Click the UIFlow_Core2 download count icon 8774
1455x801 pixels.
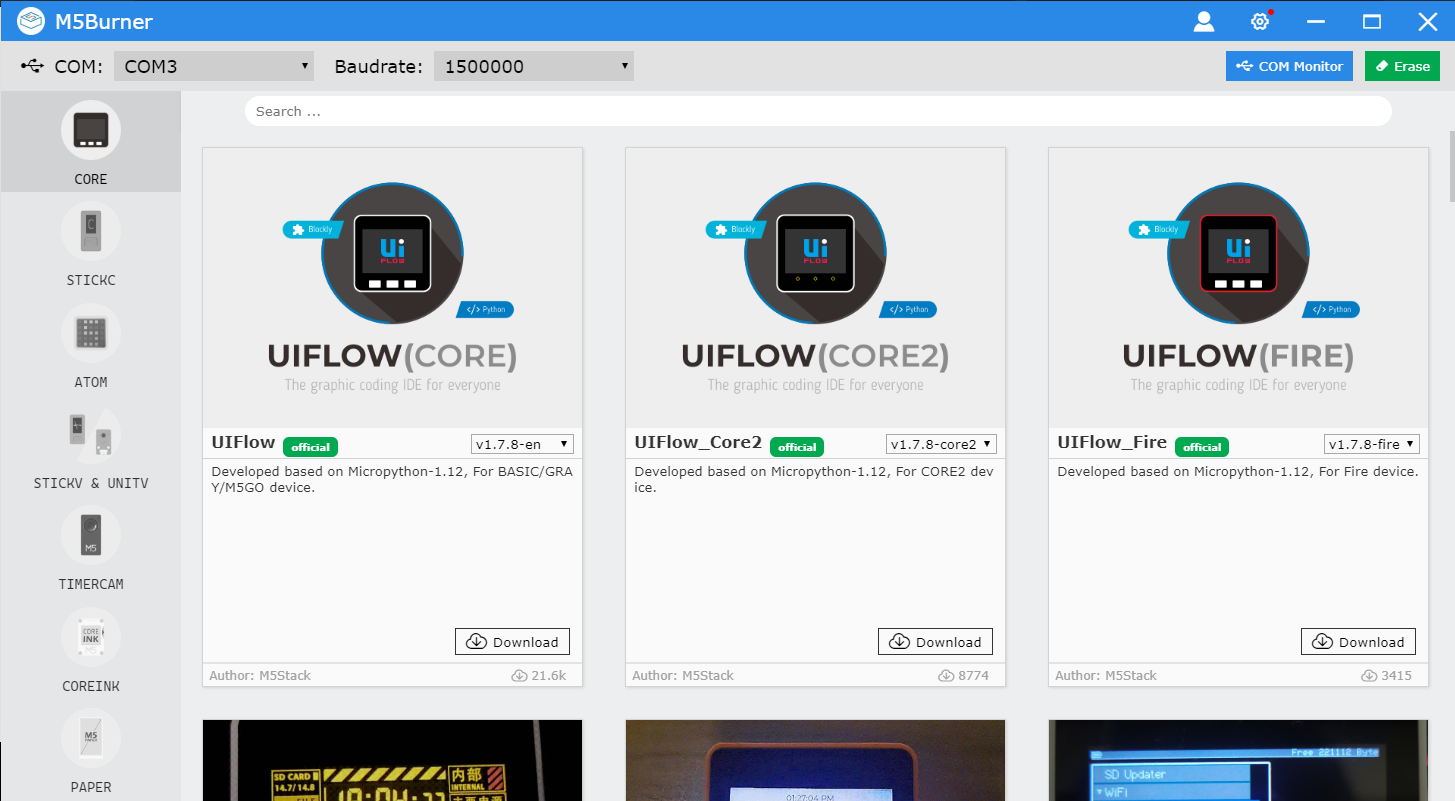(946, 676)
